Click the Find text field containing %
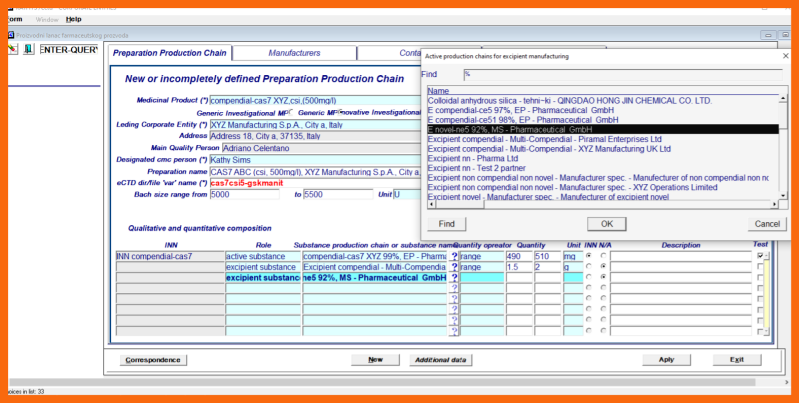799x403 pixels. [x=620, y=74]
